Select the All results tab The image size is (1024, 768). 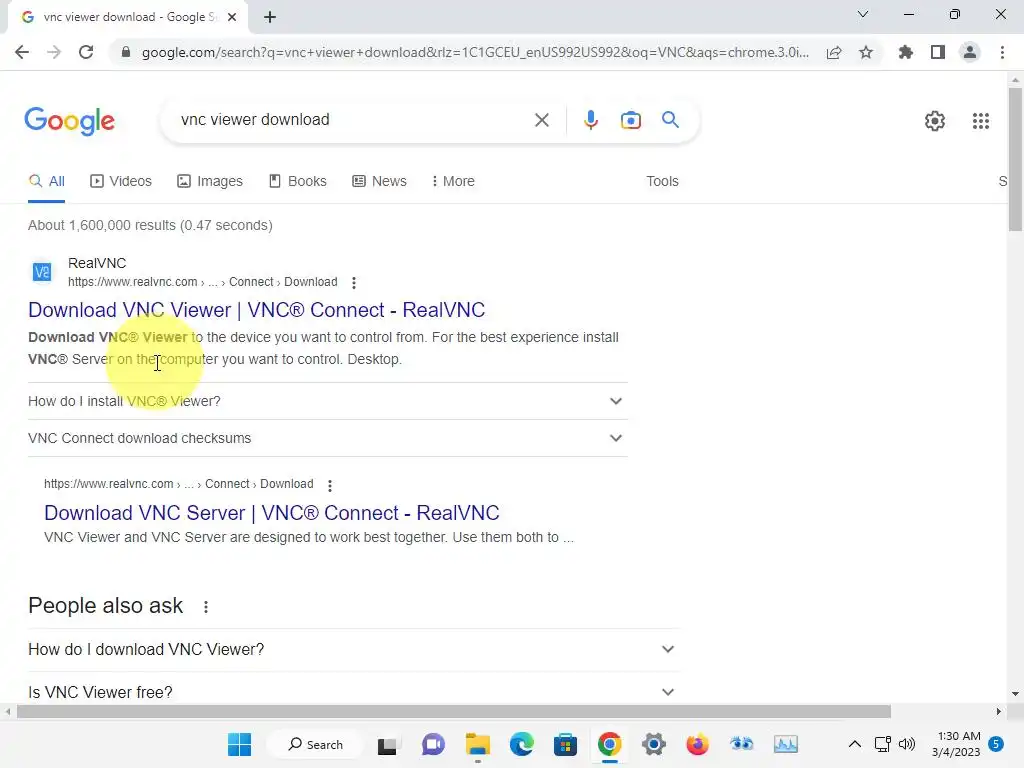(46, 182)
